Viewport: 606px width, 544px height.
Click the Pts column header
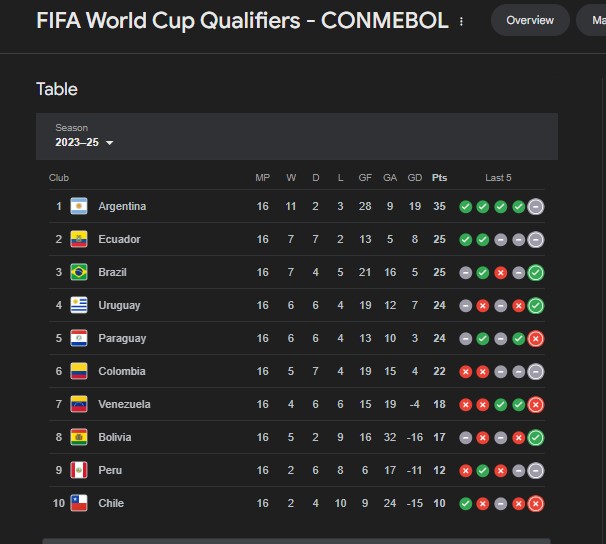(439, 178)
